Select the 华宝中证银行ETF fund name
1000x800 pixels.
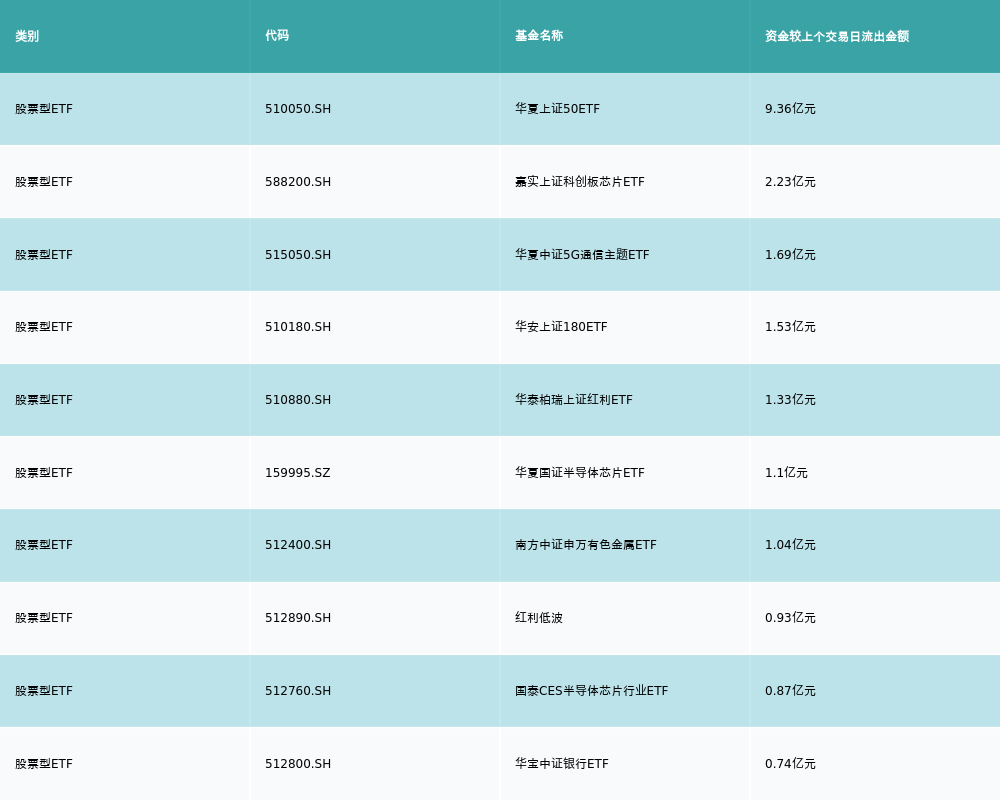pyautogui.click(x=562, y=764)
